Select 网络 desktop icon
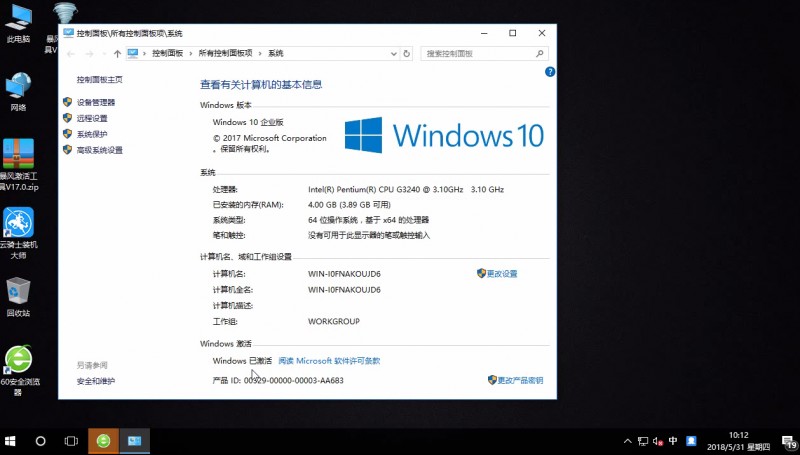 pos(18,92)
